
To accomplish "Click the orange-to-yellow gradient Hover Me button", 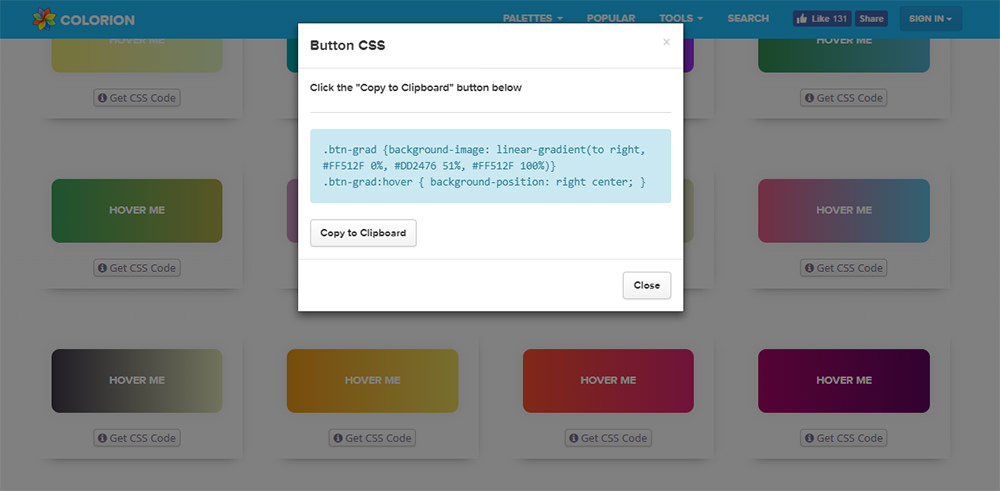I will (372, 381).
